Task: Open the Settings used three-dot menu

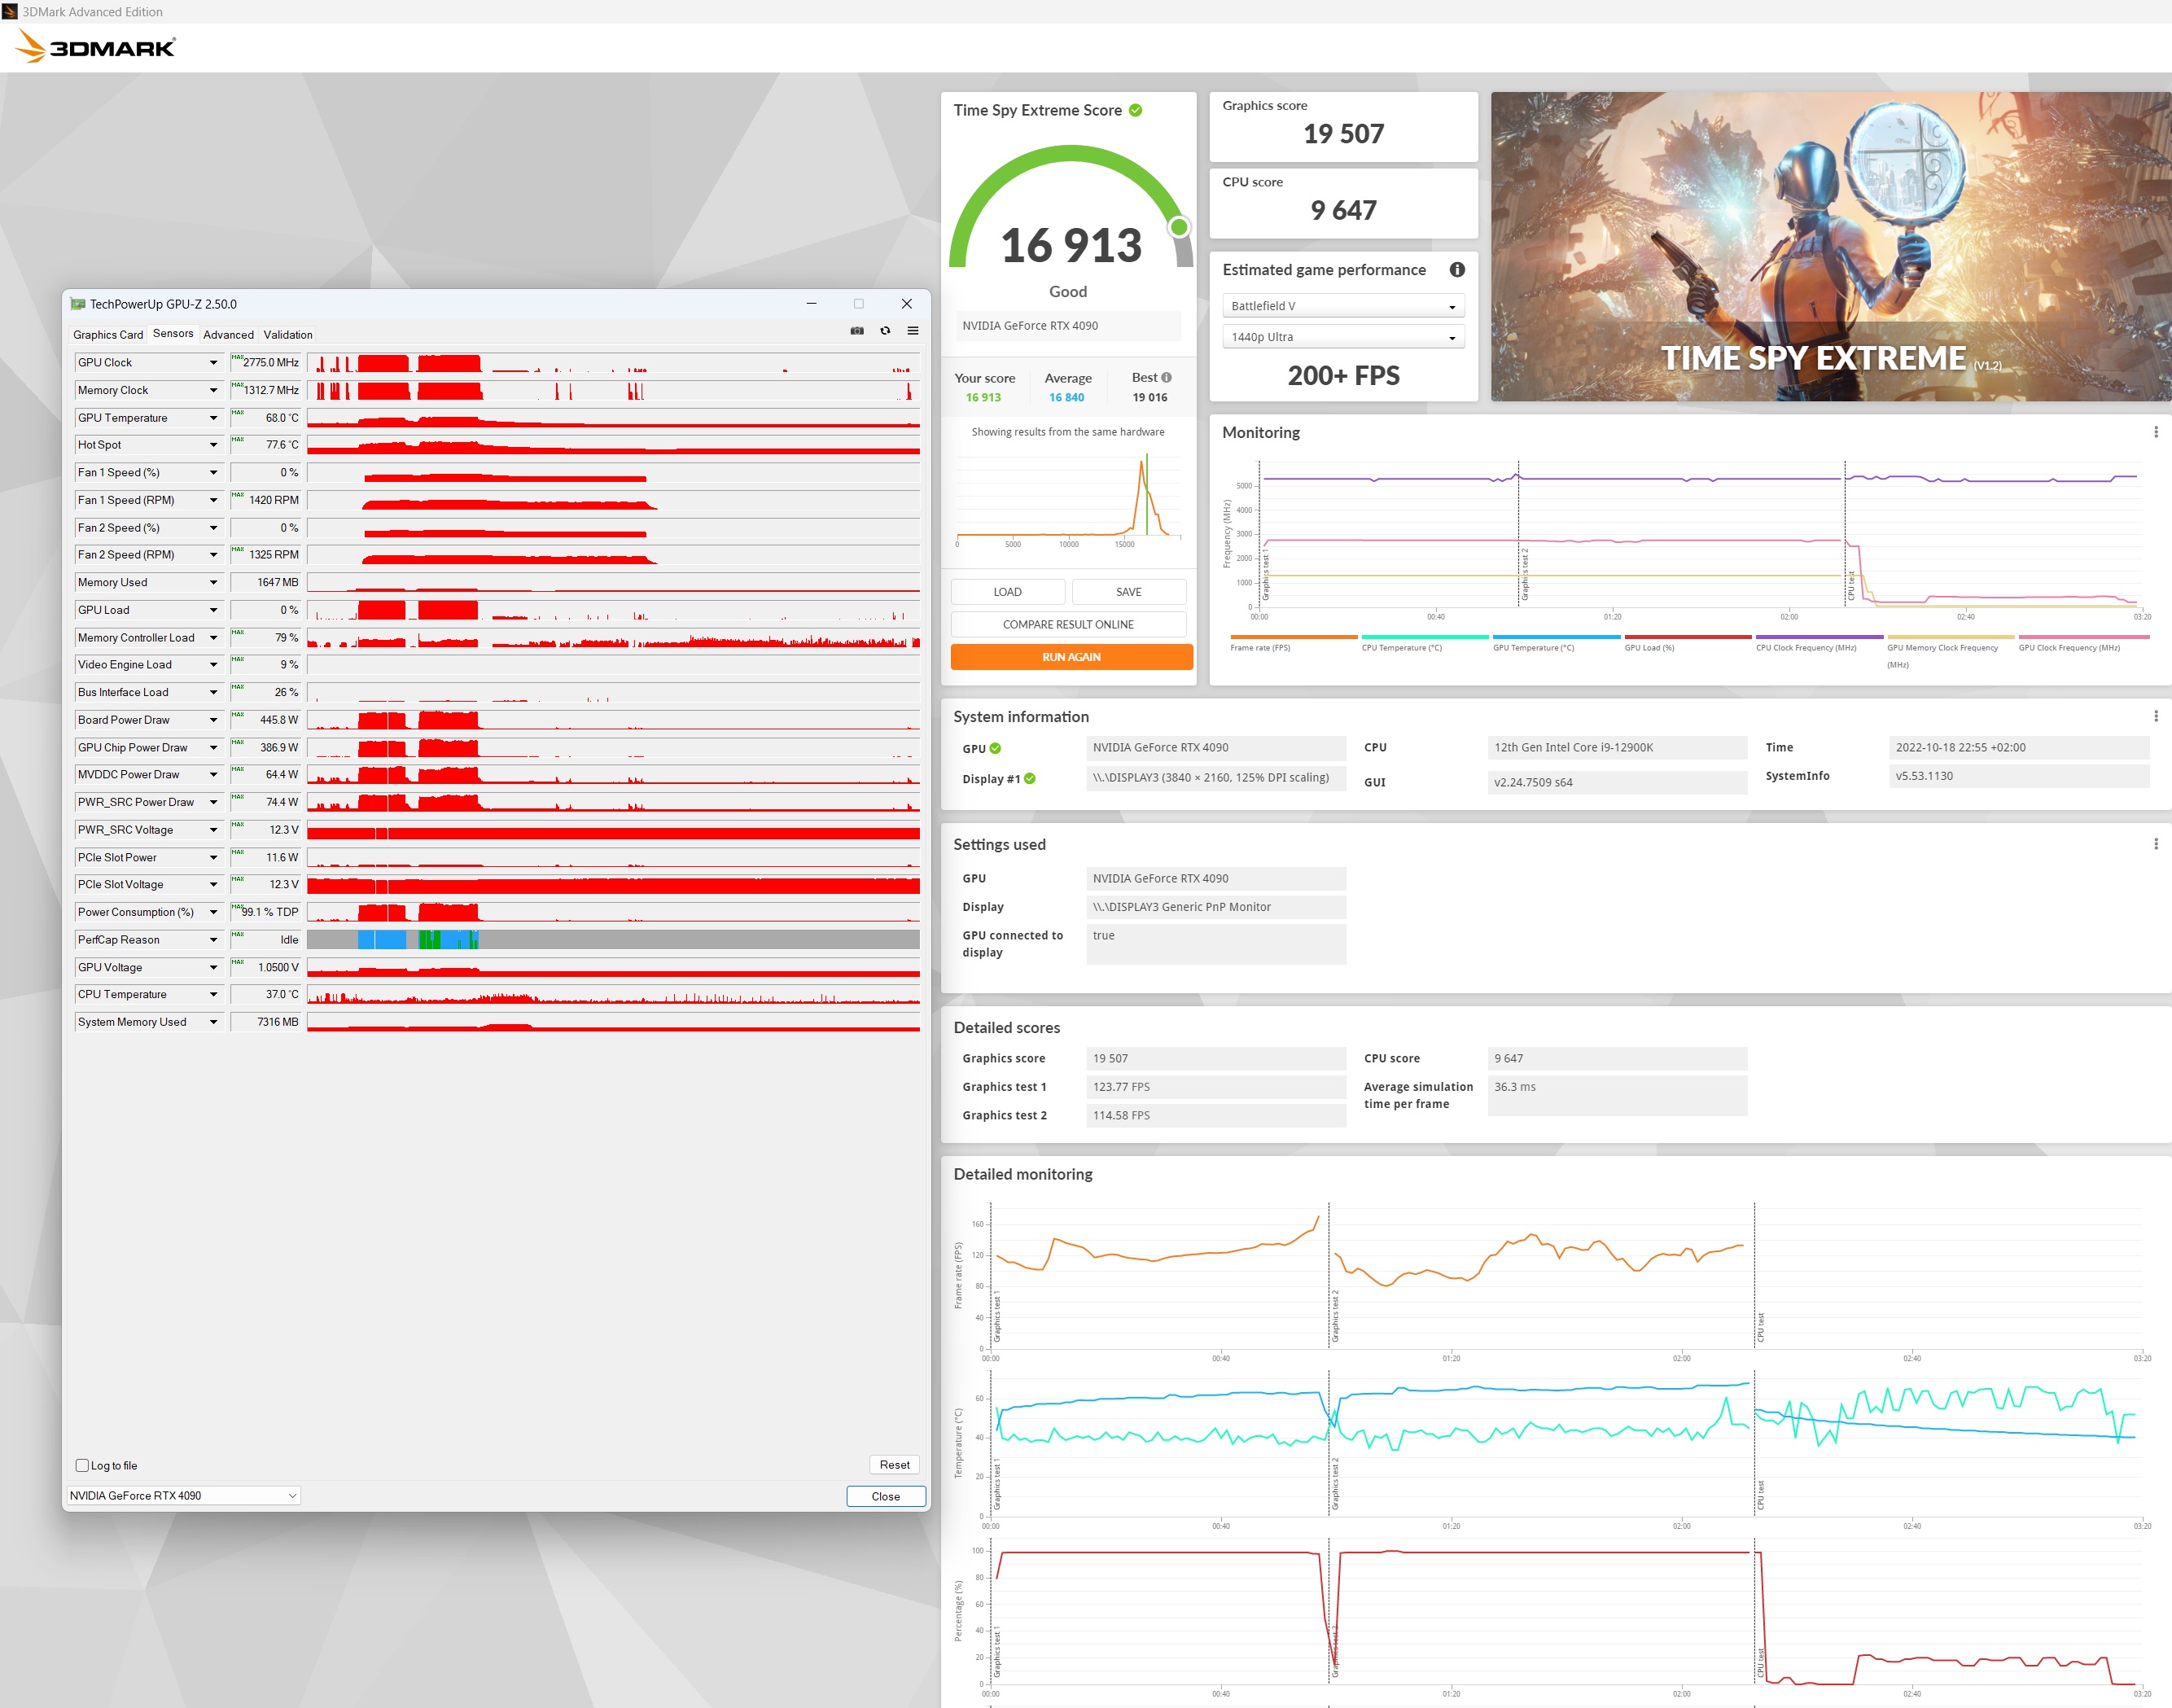Action: [x=2155, y=844]
